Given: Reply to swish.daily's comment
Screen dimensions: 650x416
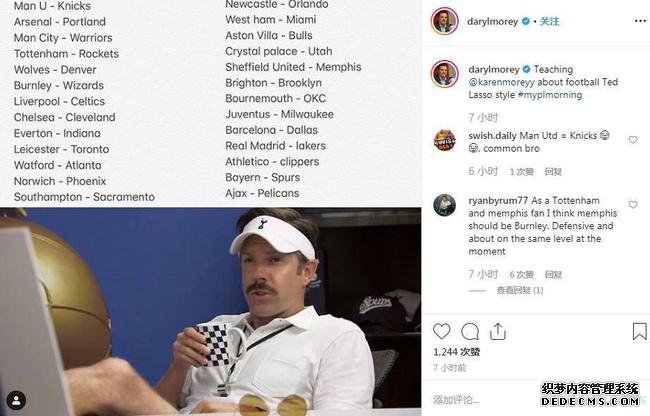Looking at the screenshot, I should pos(553,172).
